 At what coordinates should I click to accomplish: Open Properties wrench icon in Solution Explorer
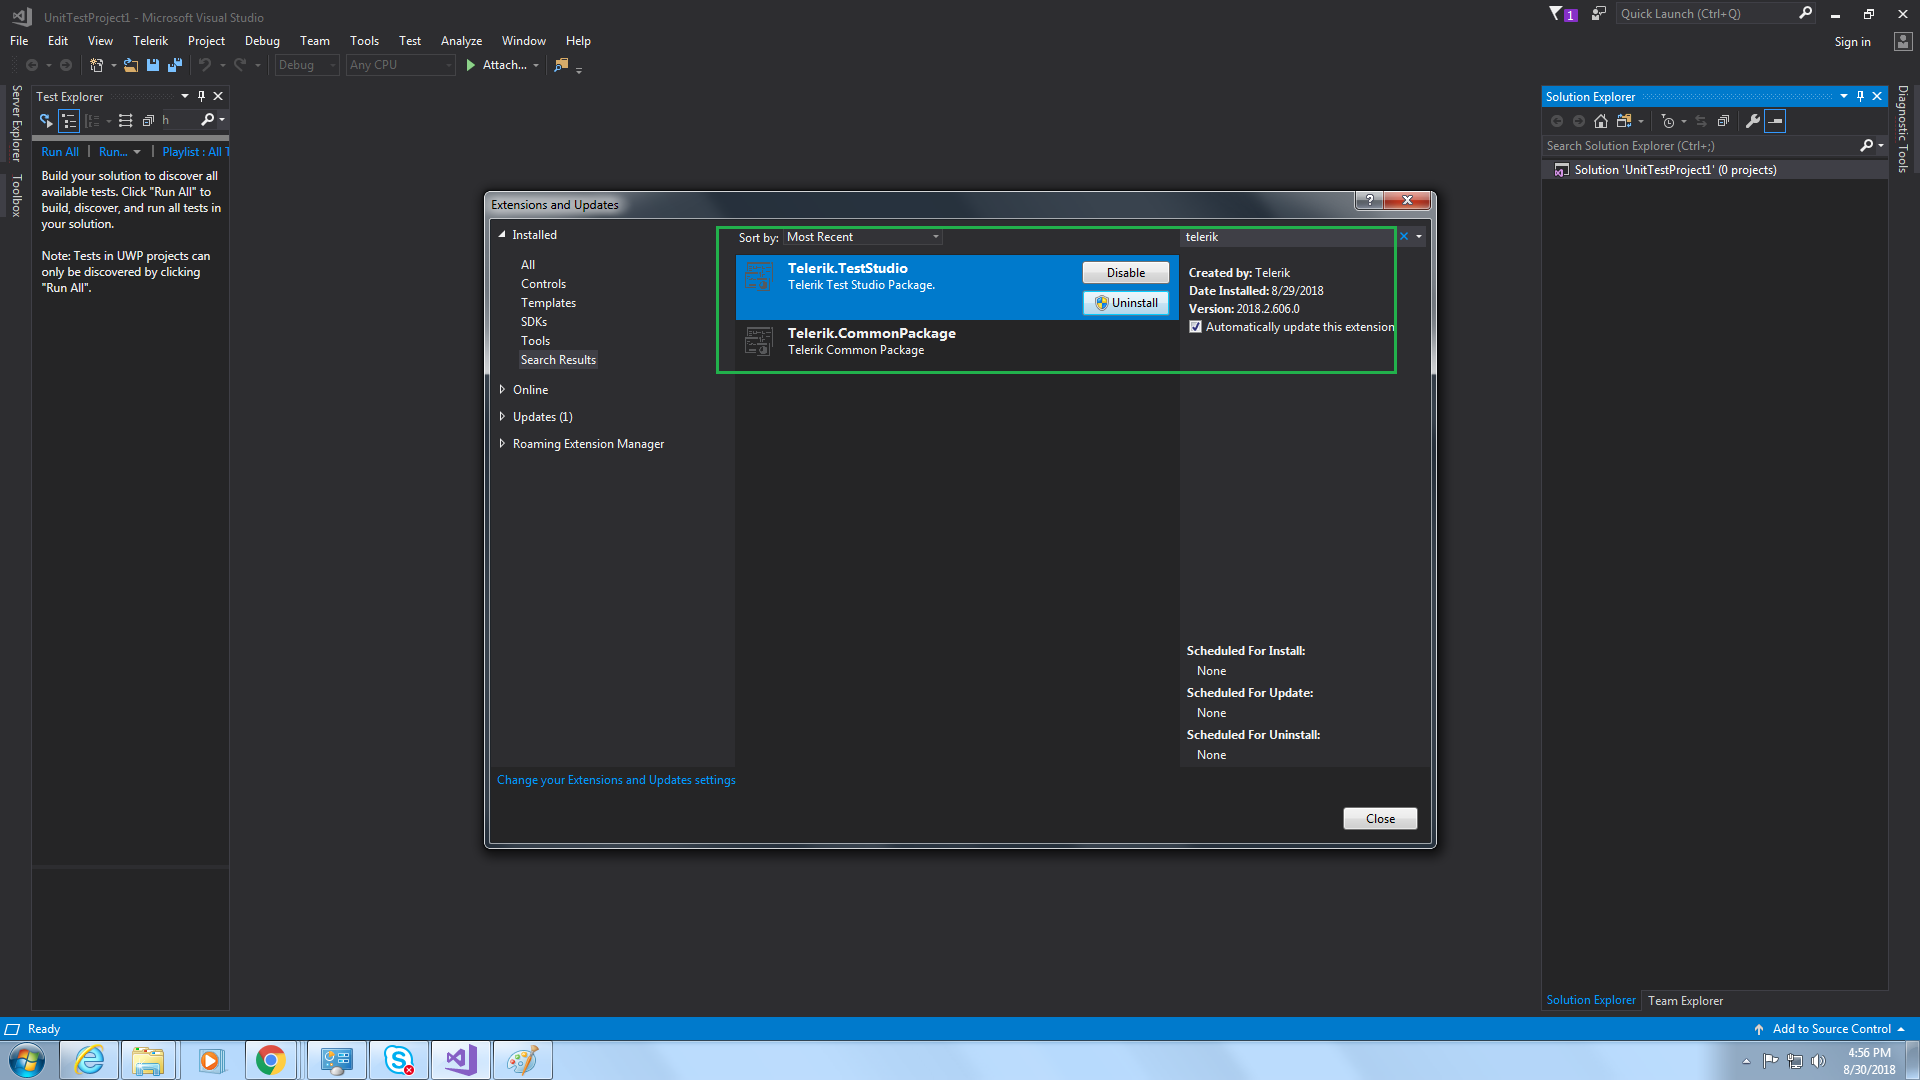coord(1752,121)
